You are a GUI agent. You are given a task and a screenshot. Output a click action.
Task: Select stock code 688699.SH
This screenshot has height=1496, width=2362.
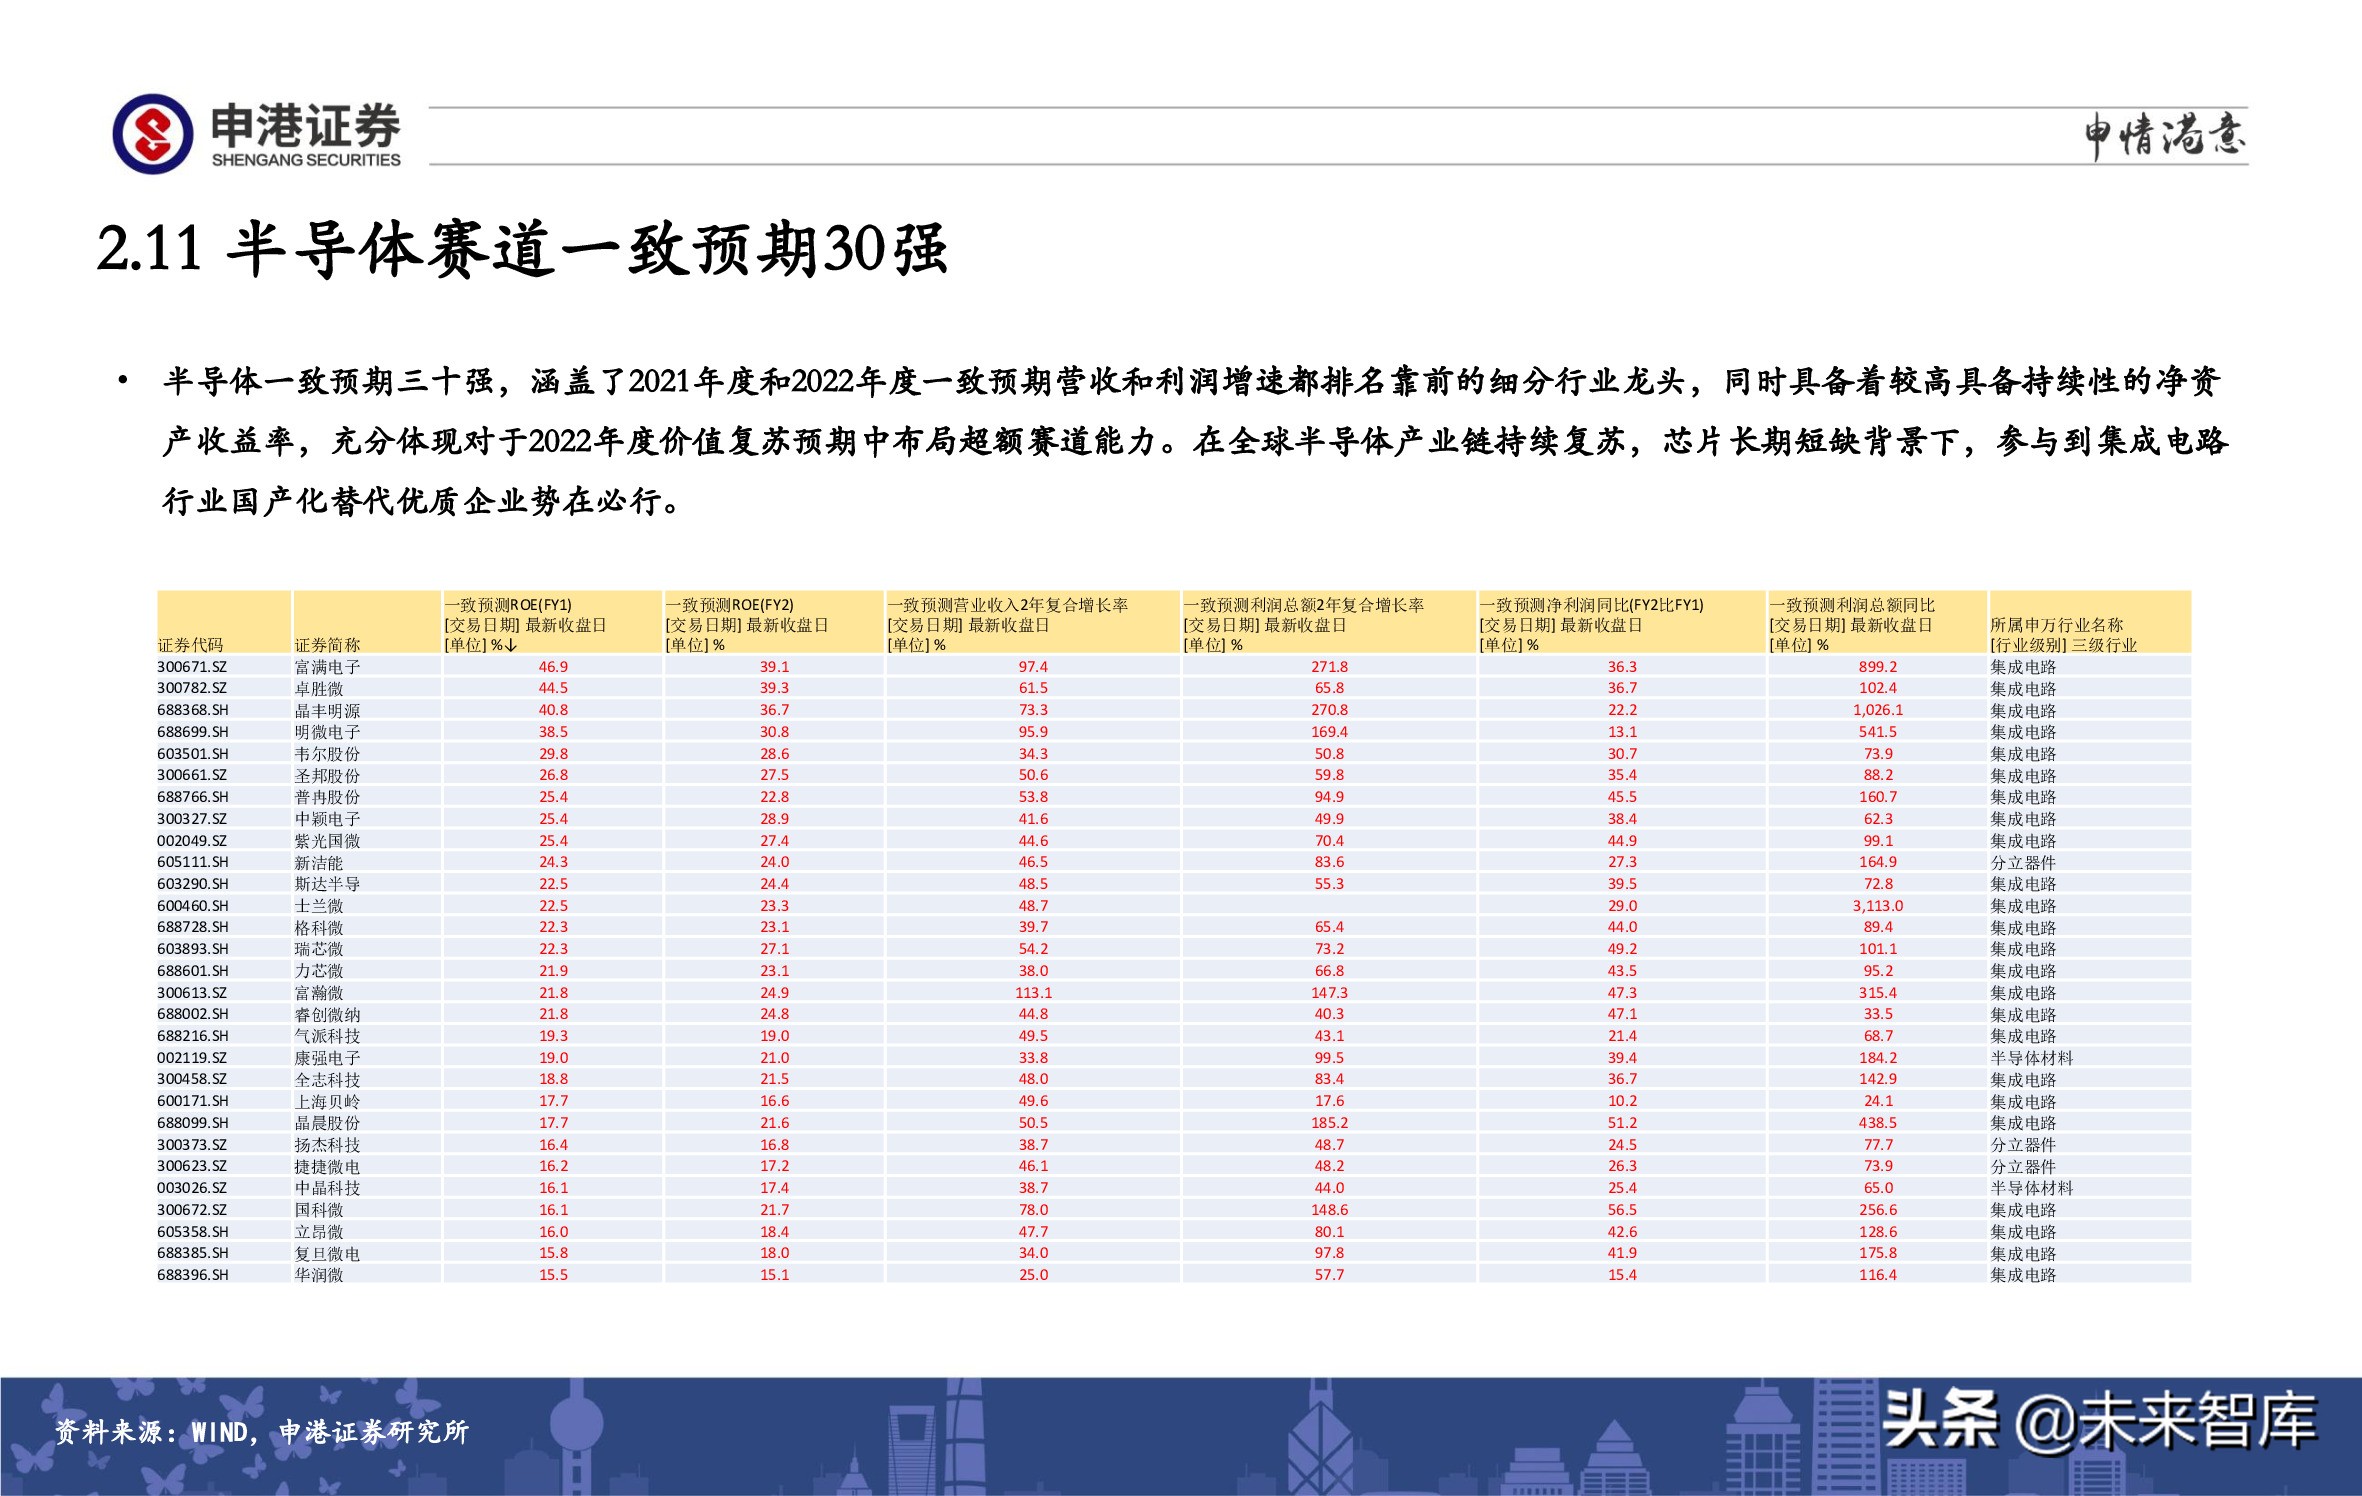(x=192, y=732)
